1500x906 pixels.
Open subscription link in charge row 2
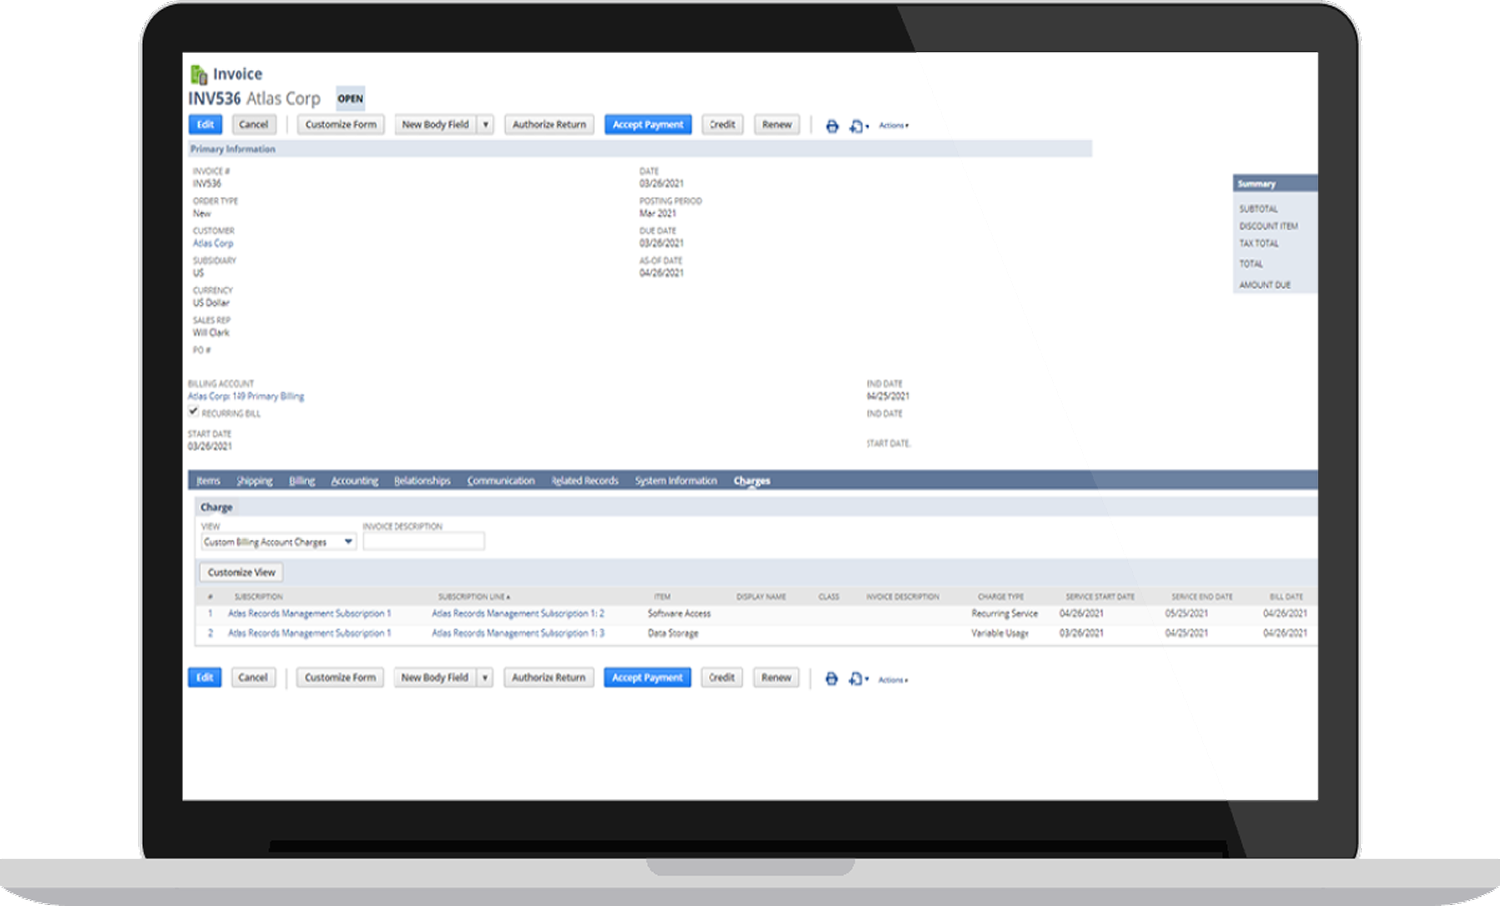[x=309, y=633]
